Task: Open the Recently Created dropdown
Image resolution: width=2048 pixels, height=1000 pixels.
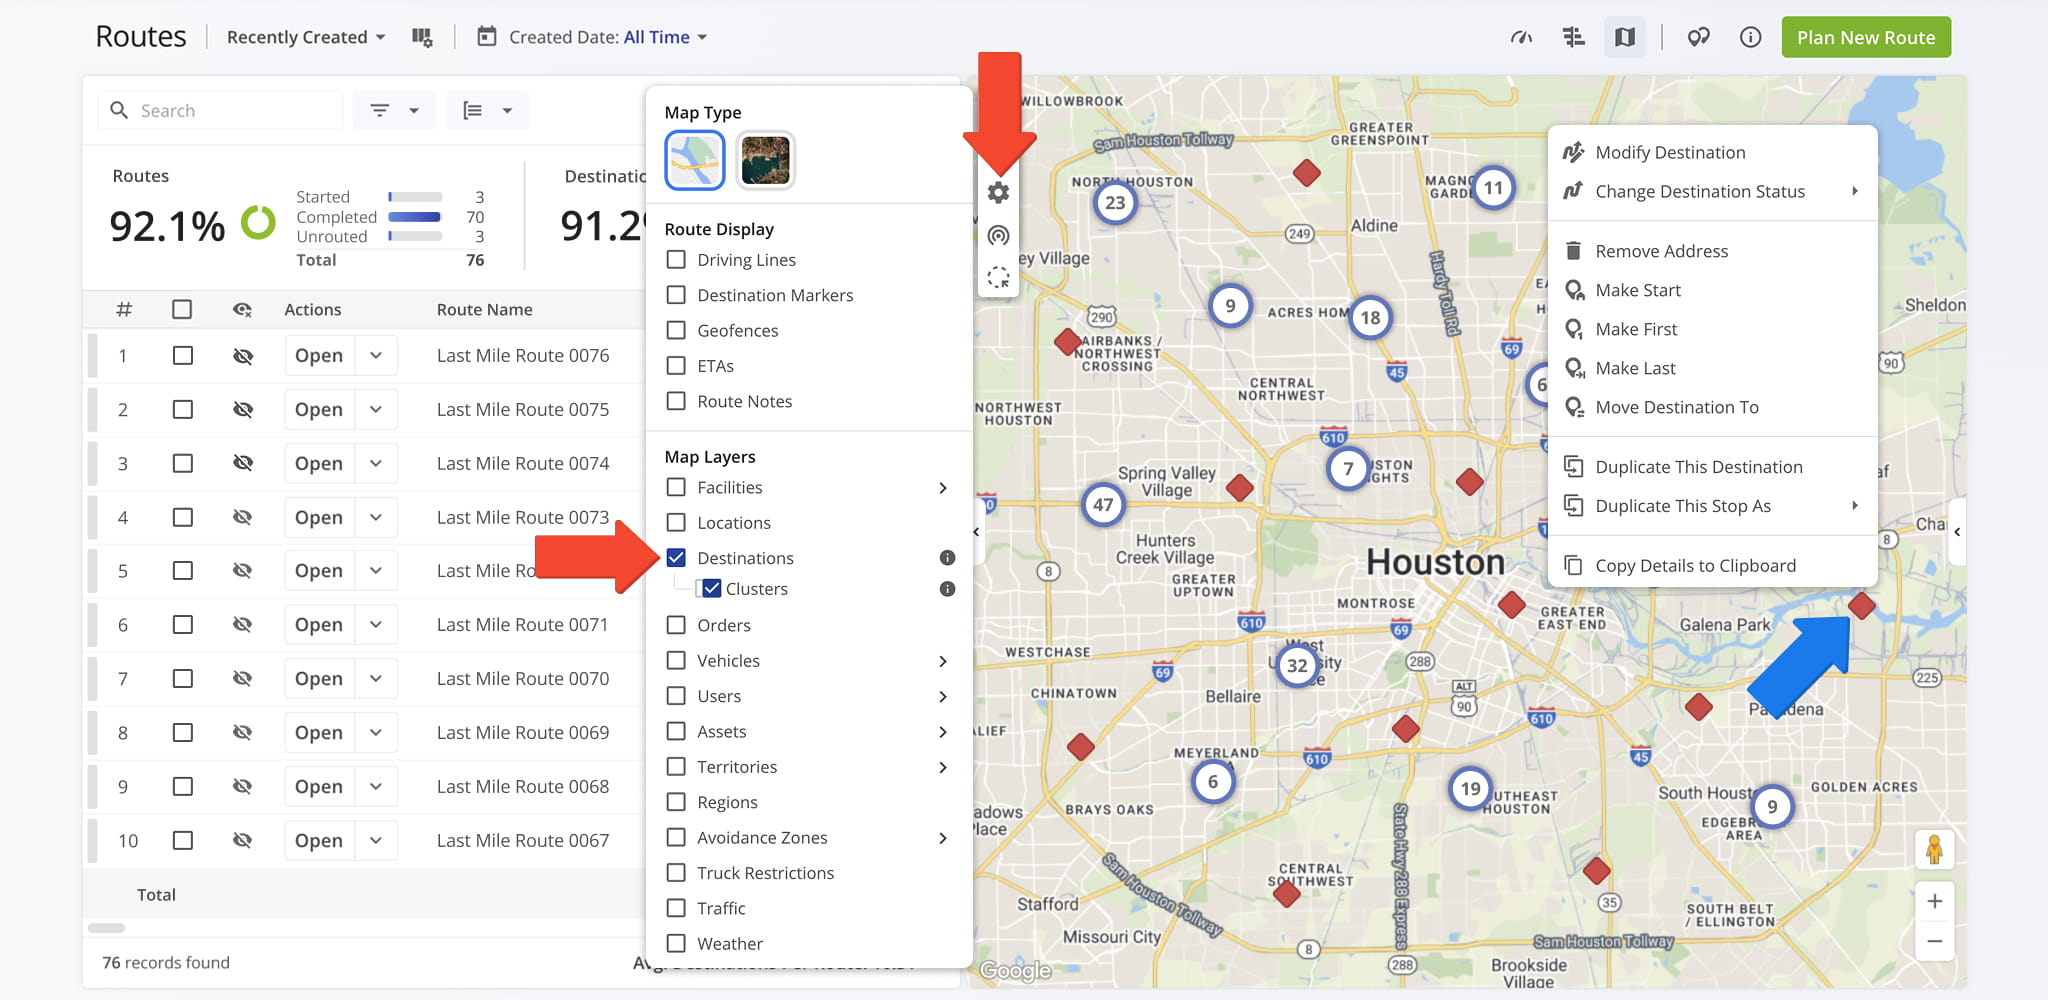Action: coord(306,38)
